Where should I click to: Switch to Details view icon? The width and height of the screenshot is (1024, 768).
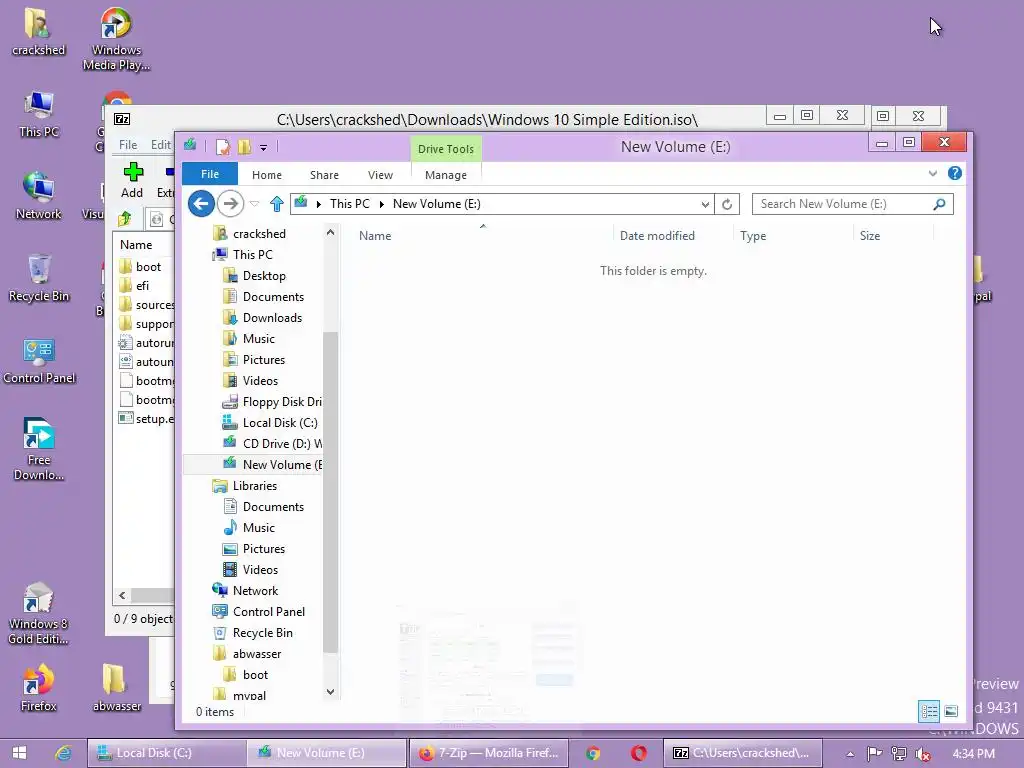click(x=929, y=711)
